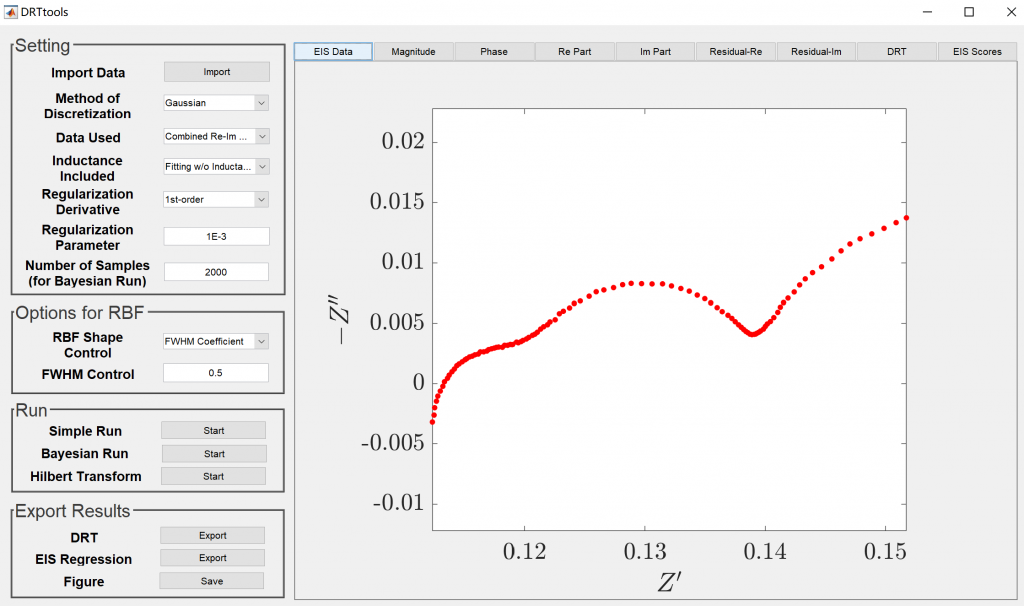Expand the Regularization Derivative dropdown

point(216,199)
